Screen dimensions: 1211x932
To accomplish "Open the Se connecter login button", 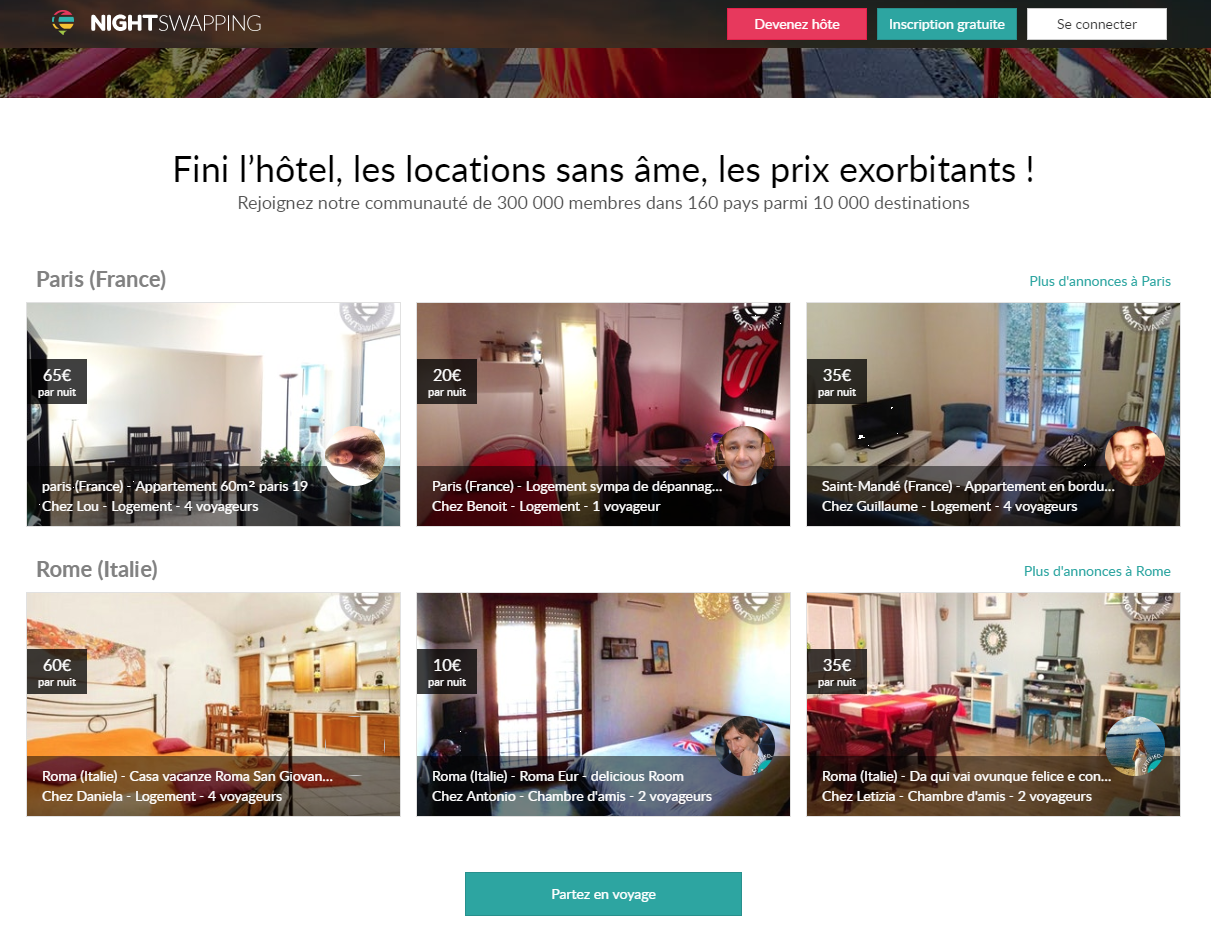I will 1097,24.
